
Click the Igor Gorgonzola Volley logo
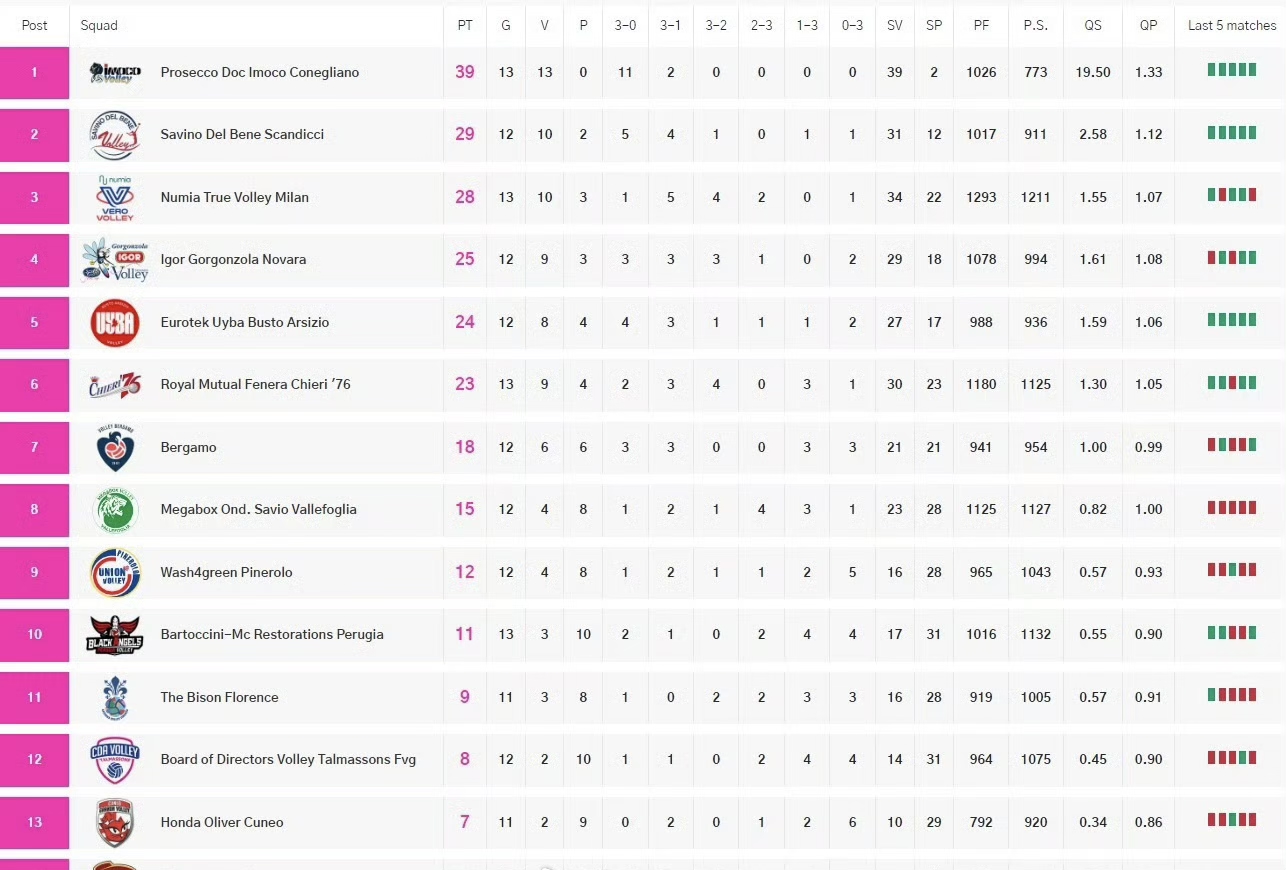click(115, 259)
